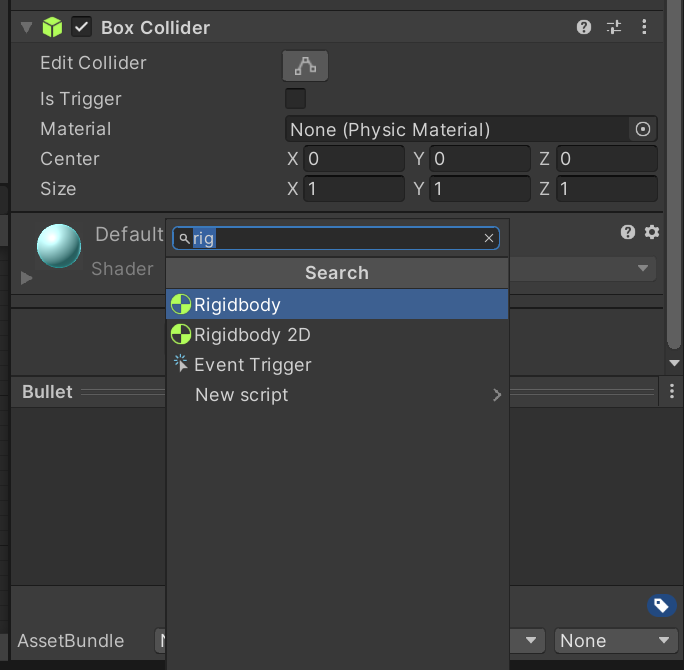684x670 pixels.
Task: Click the Center Z value field
Action: click(606, 159)
